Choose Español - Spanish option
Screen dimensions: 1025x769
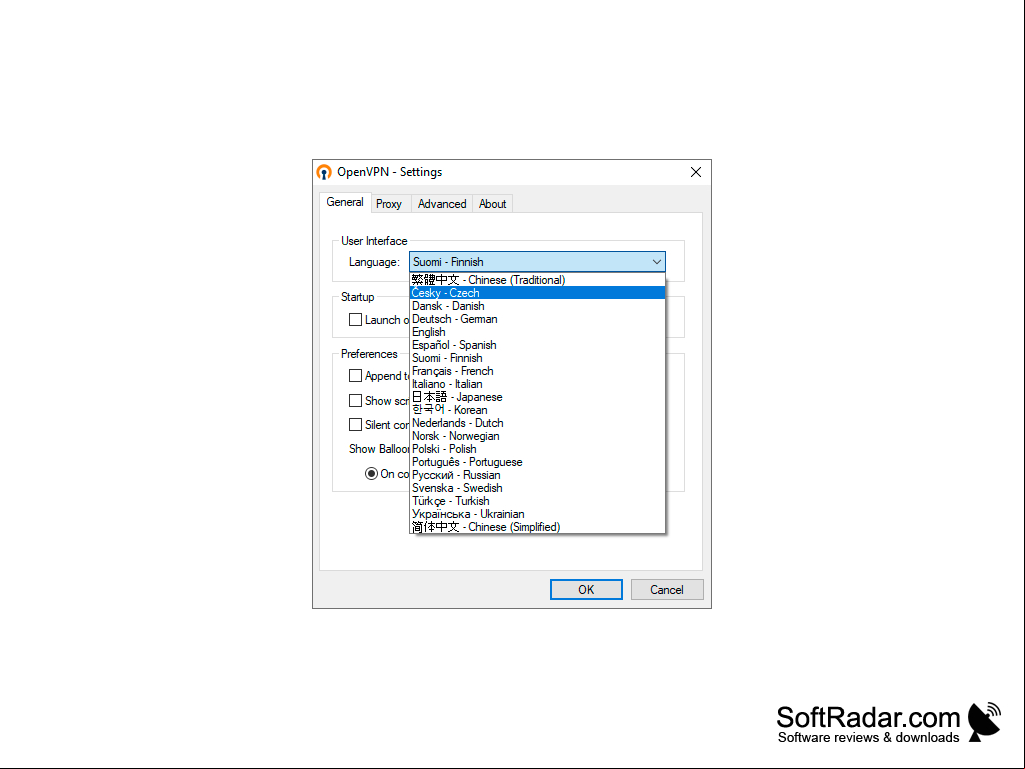pyautogui.click(x=537, y=345)
